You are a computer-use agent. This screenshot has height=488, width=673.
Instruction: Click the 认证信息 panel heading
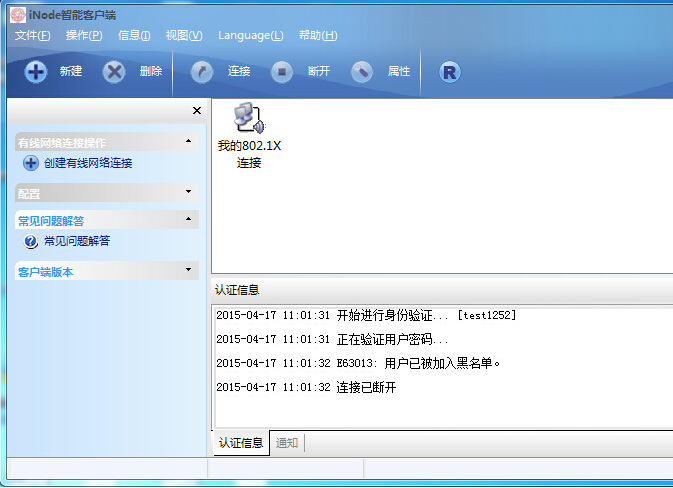click(x=237, y=290)
